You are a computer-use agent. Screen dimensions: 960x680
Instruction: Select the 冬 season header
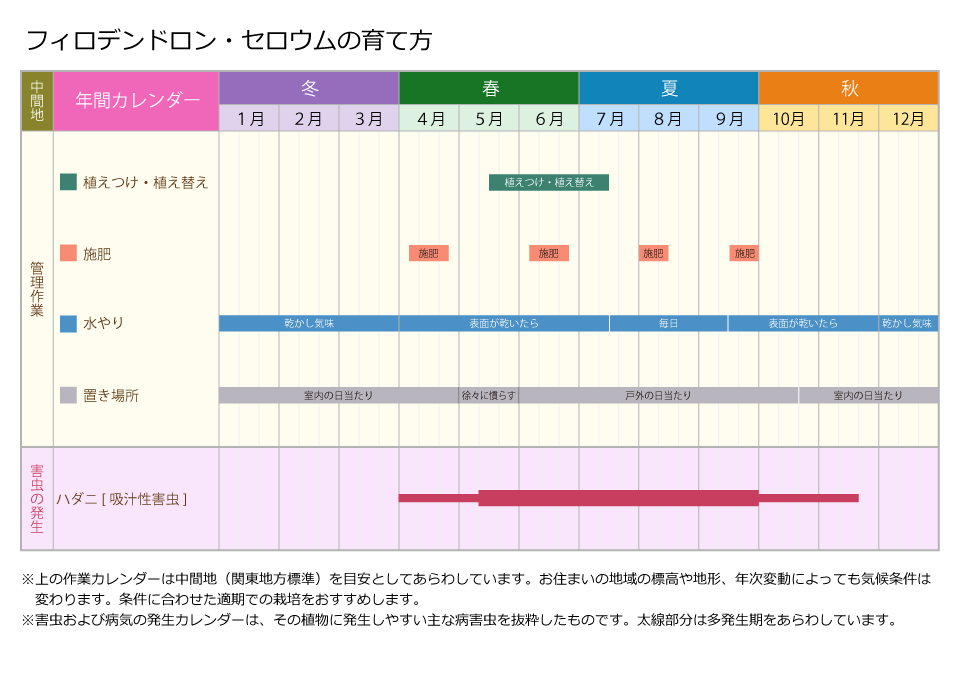coord(309,88)
